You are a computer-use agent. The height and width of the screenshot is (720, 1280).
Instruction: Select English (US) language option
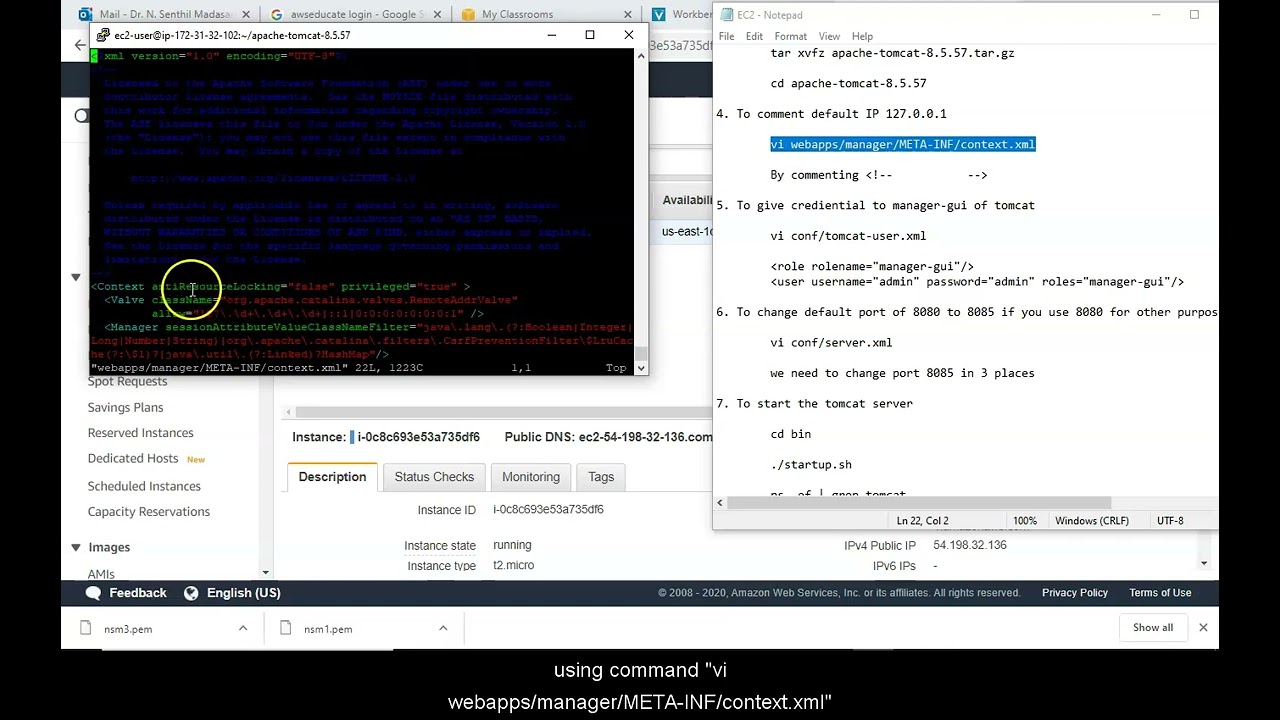point(243,593)
